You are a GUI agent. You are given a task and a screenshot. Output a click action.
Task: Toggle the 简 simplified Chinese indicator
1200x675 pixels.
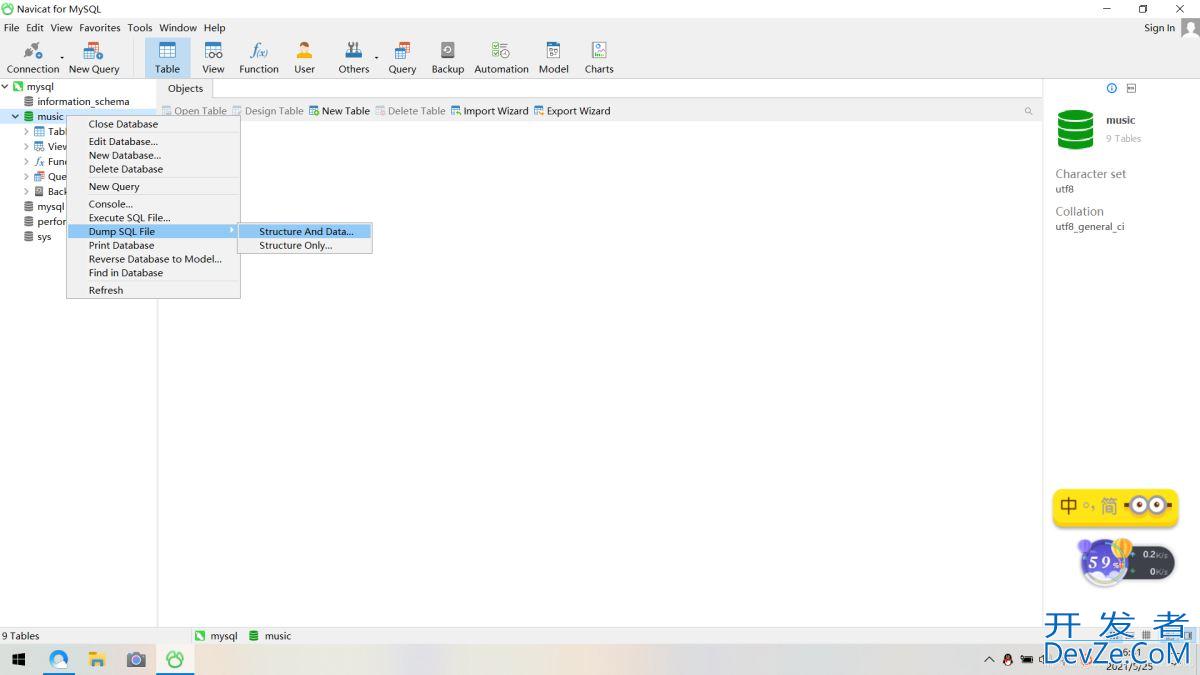point(1107,506)
